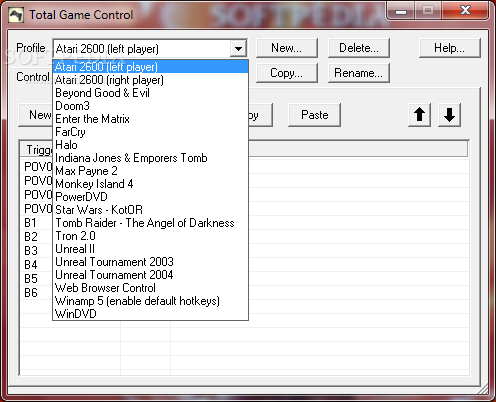Select the B4 trigger row
Screen dimensions: 496x402
(x=36, y=265)
